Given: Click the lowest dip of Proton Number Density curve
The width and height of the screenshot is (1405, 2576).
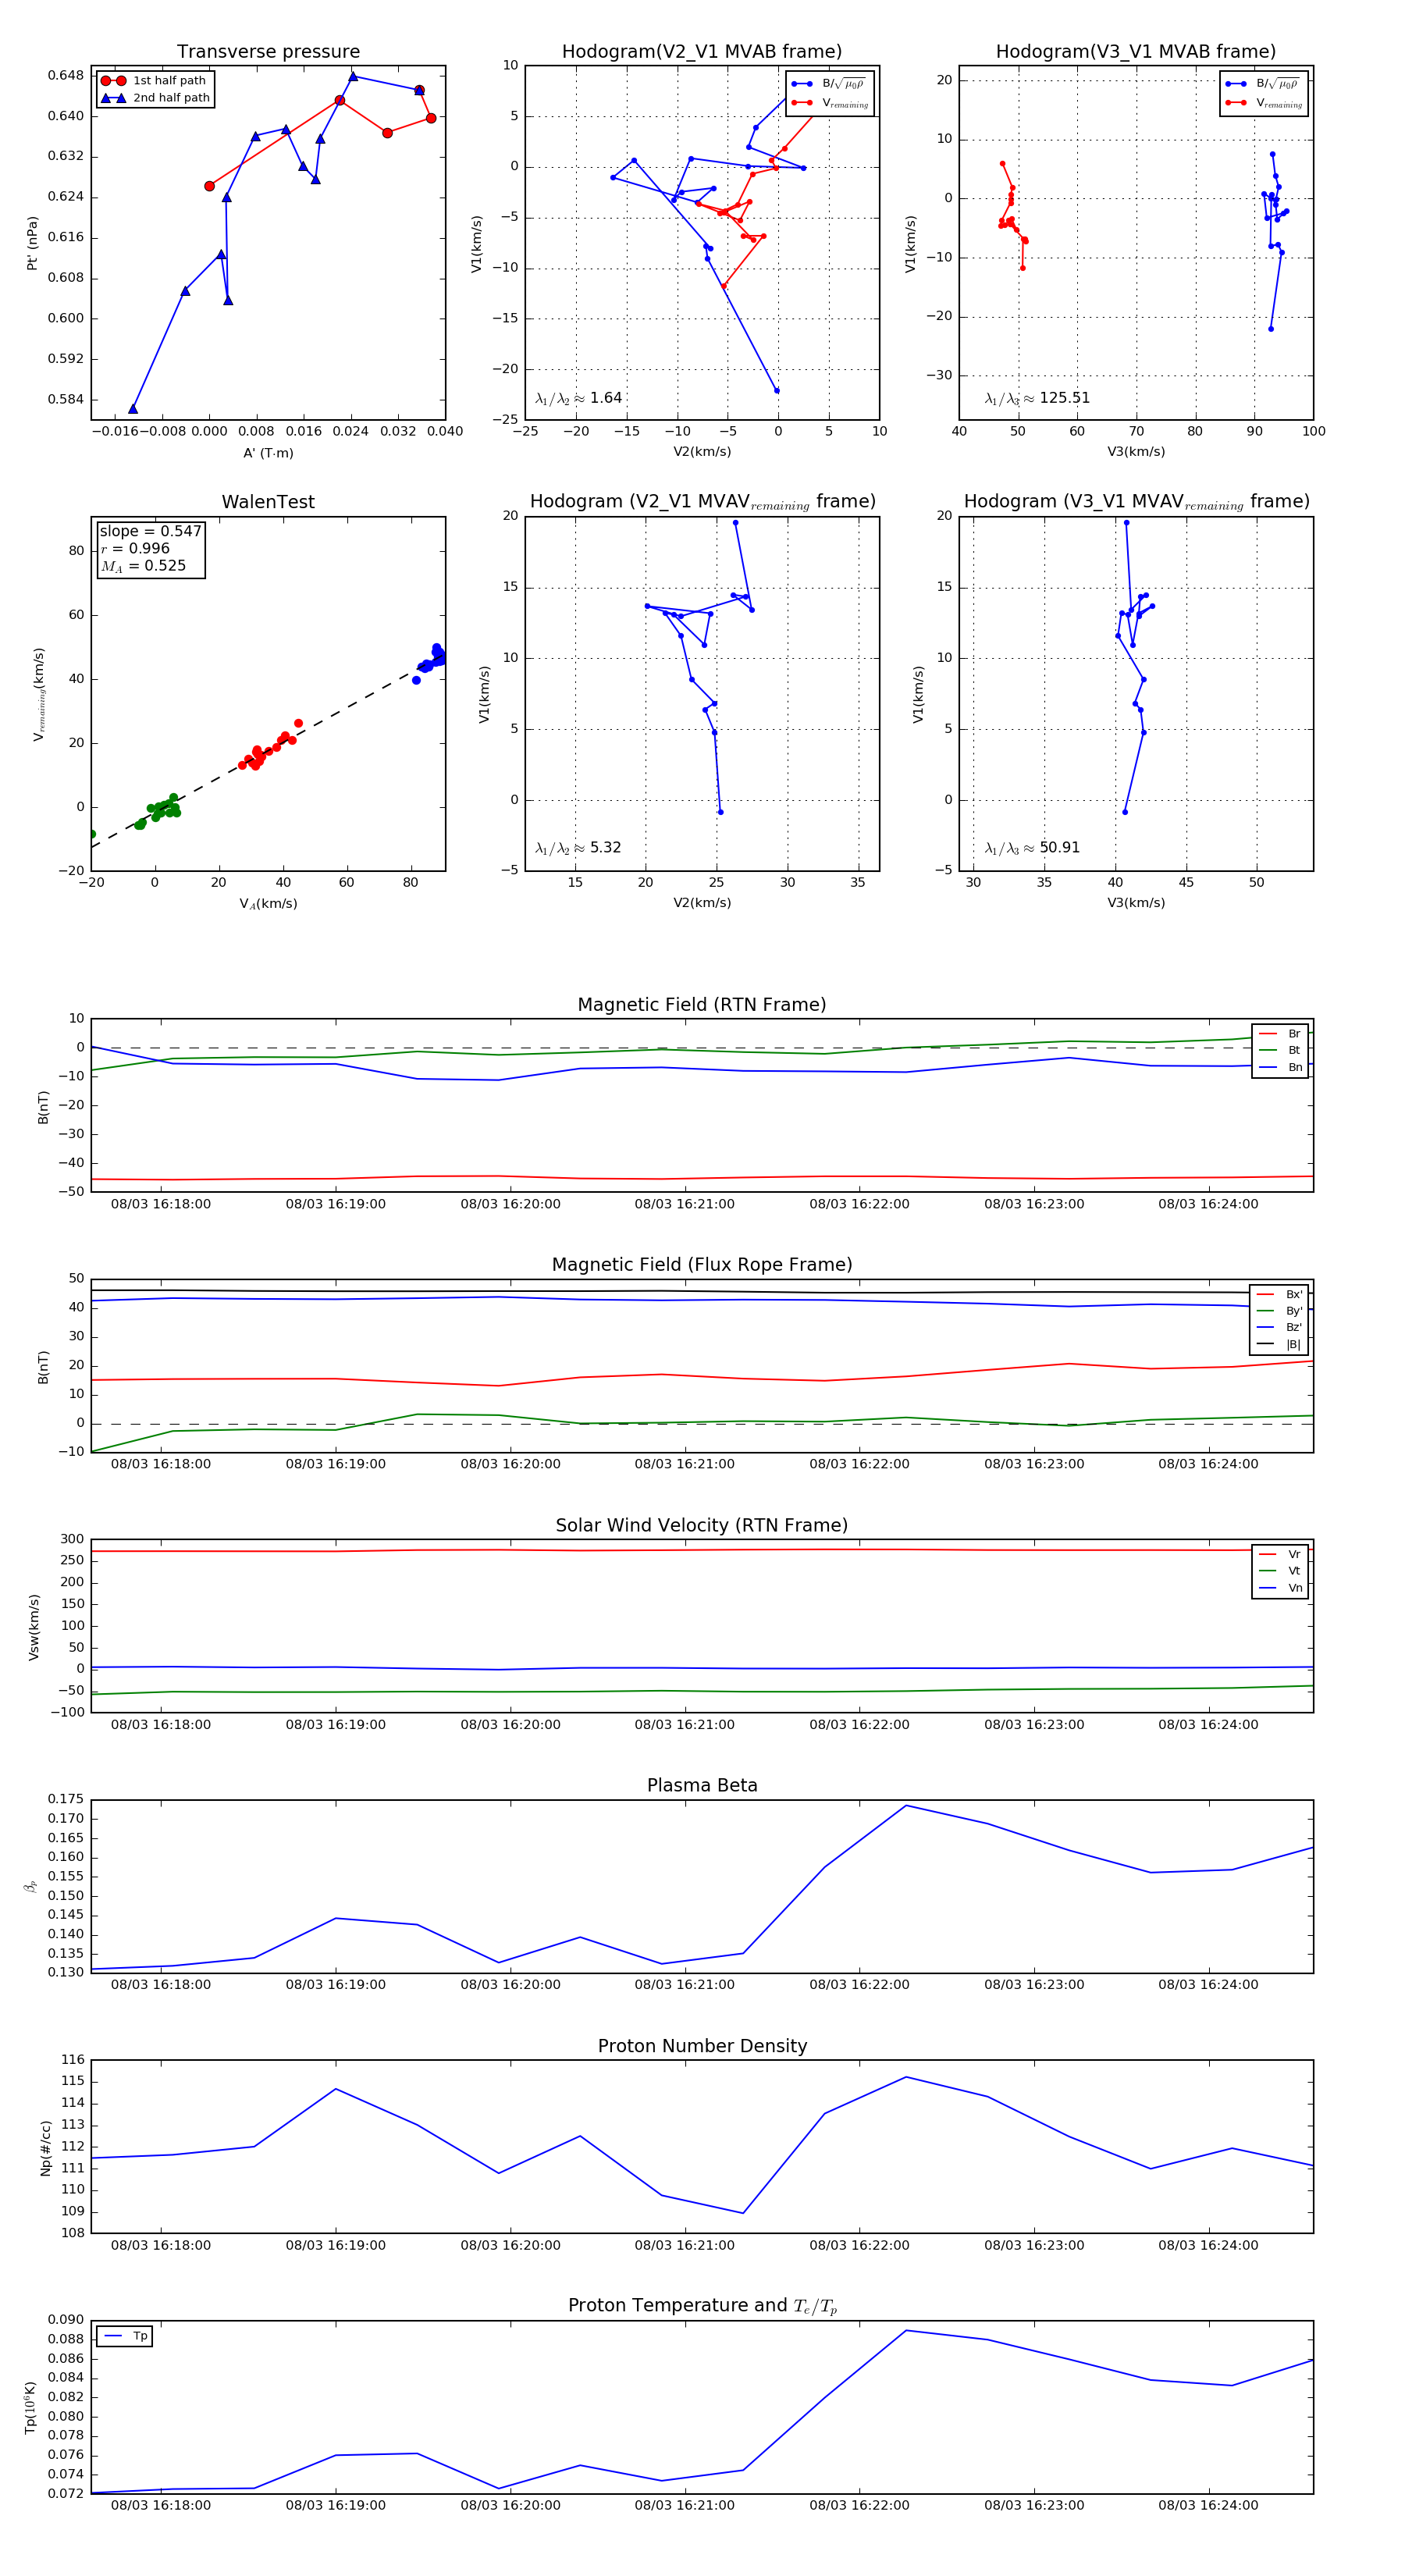Looking at the screenshot, I should 742,2213.
